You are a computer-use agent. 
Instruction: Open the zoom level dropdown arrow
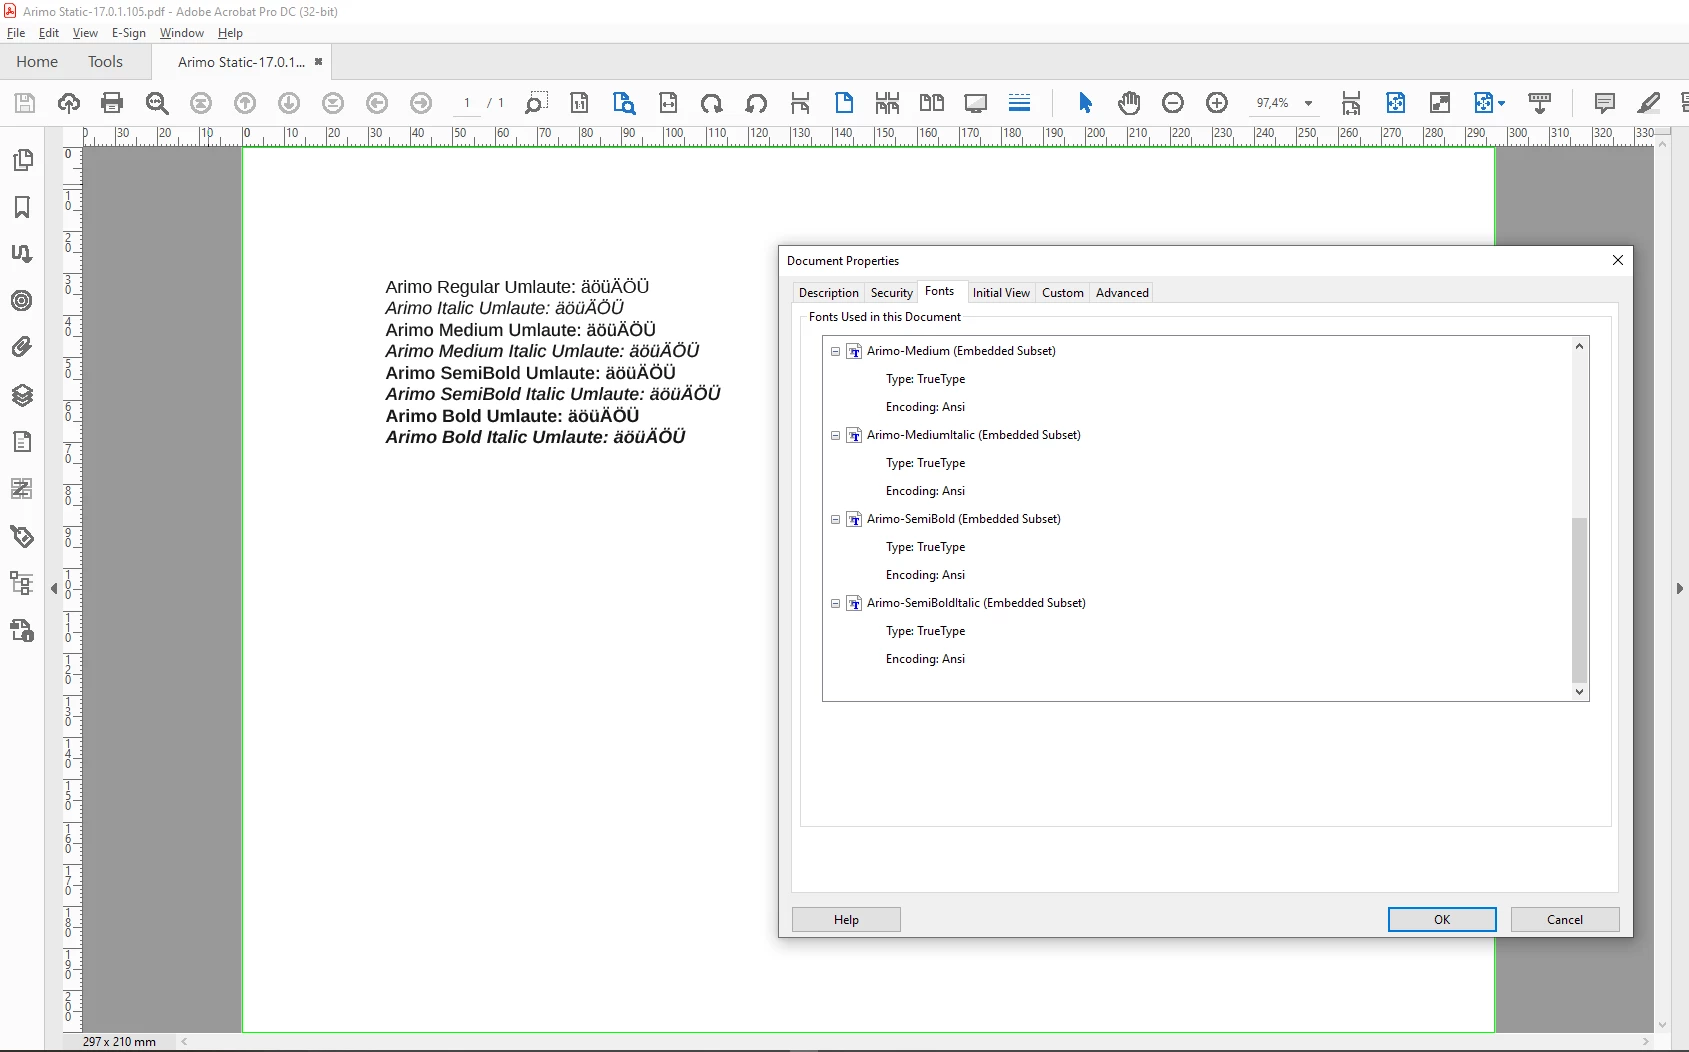pos(1308,103)
